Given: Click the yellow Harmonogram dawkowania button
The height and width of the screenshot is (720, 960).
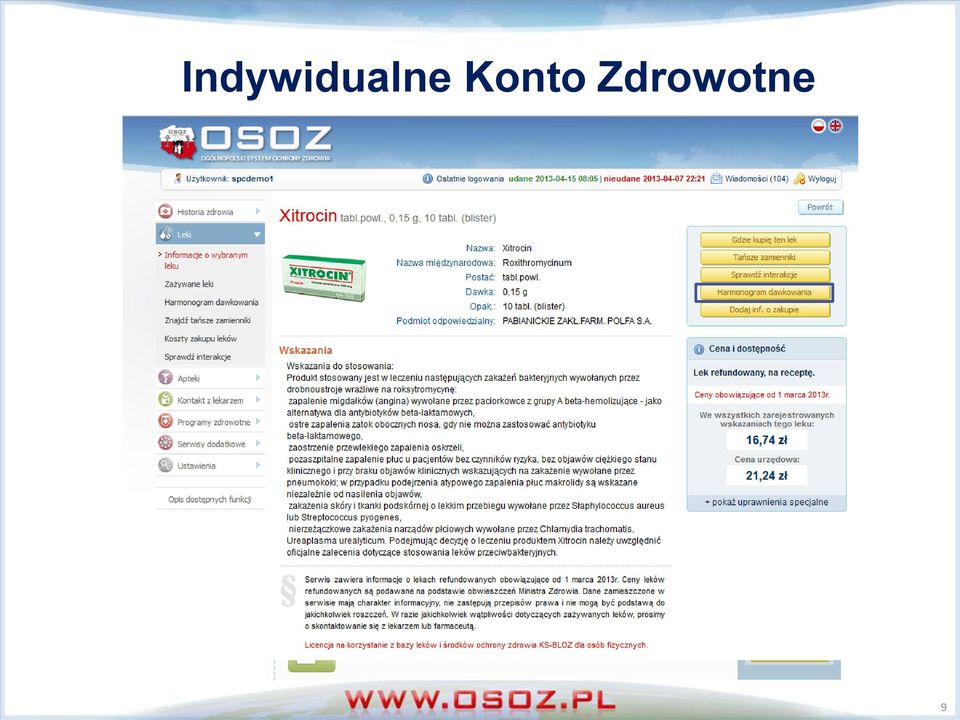Looking at the screenshot, I should (764, 292).
